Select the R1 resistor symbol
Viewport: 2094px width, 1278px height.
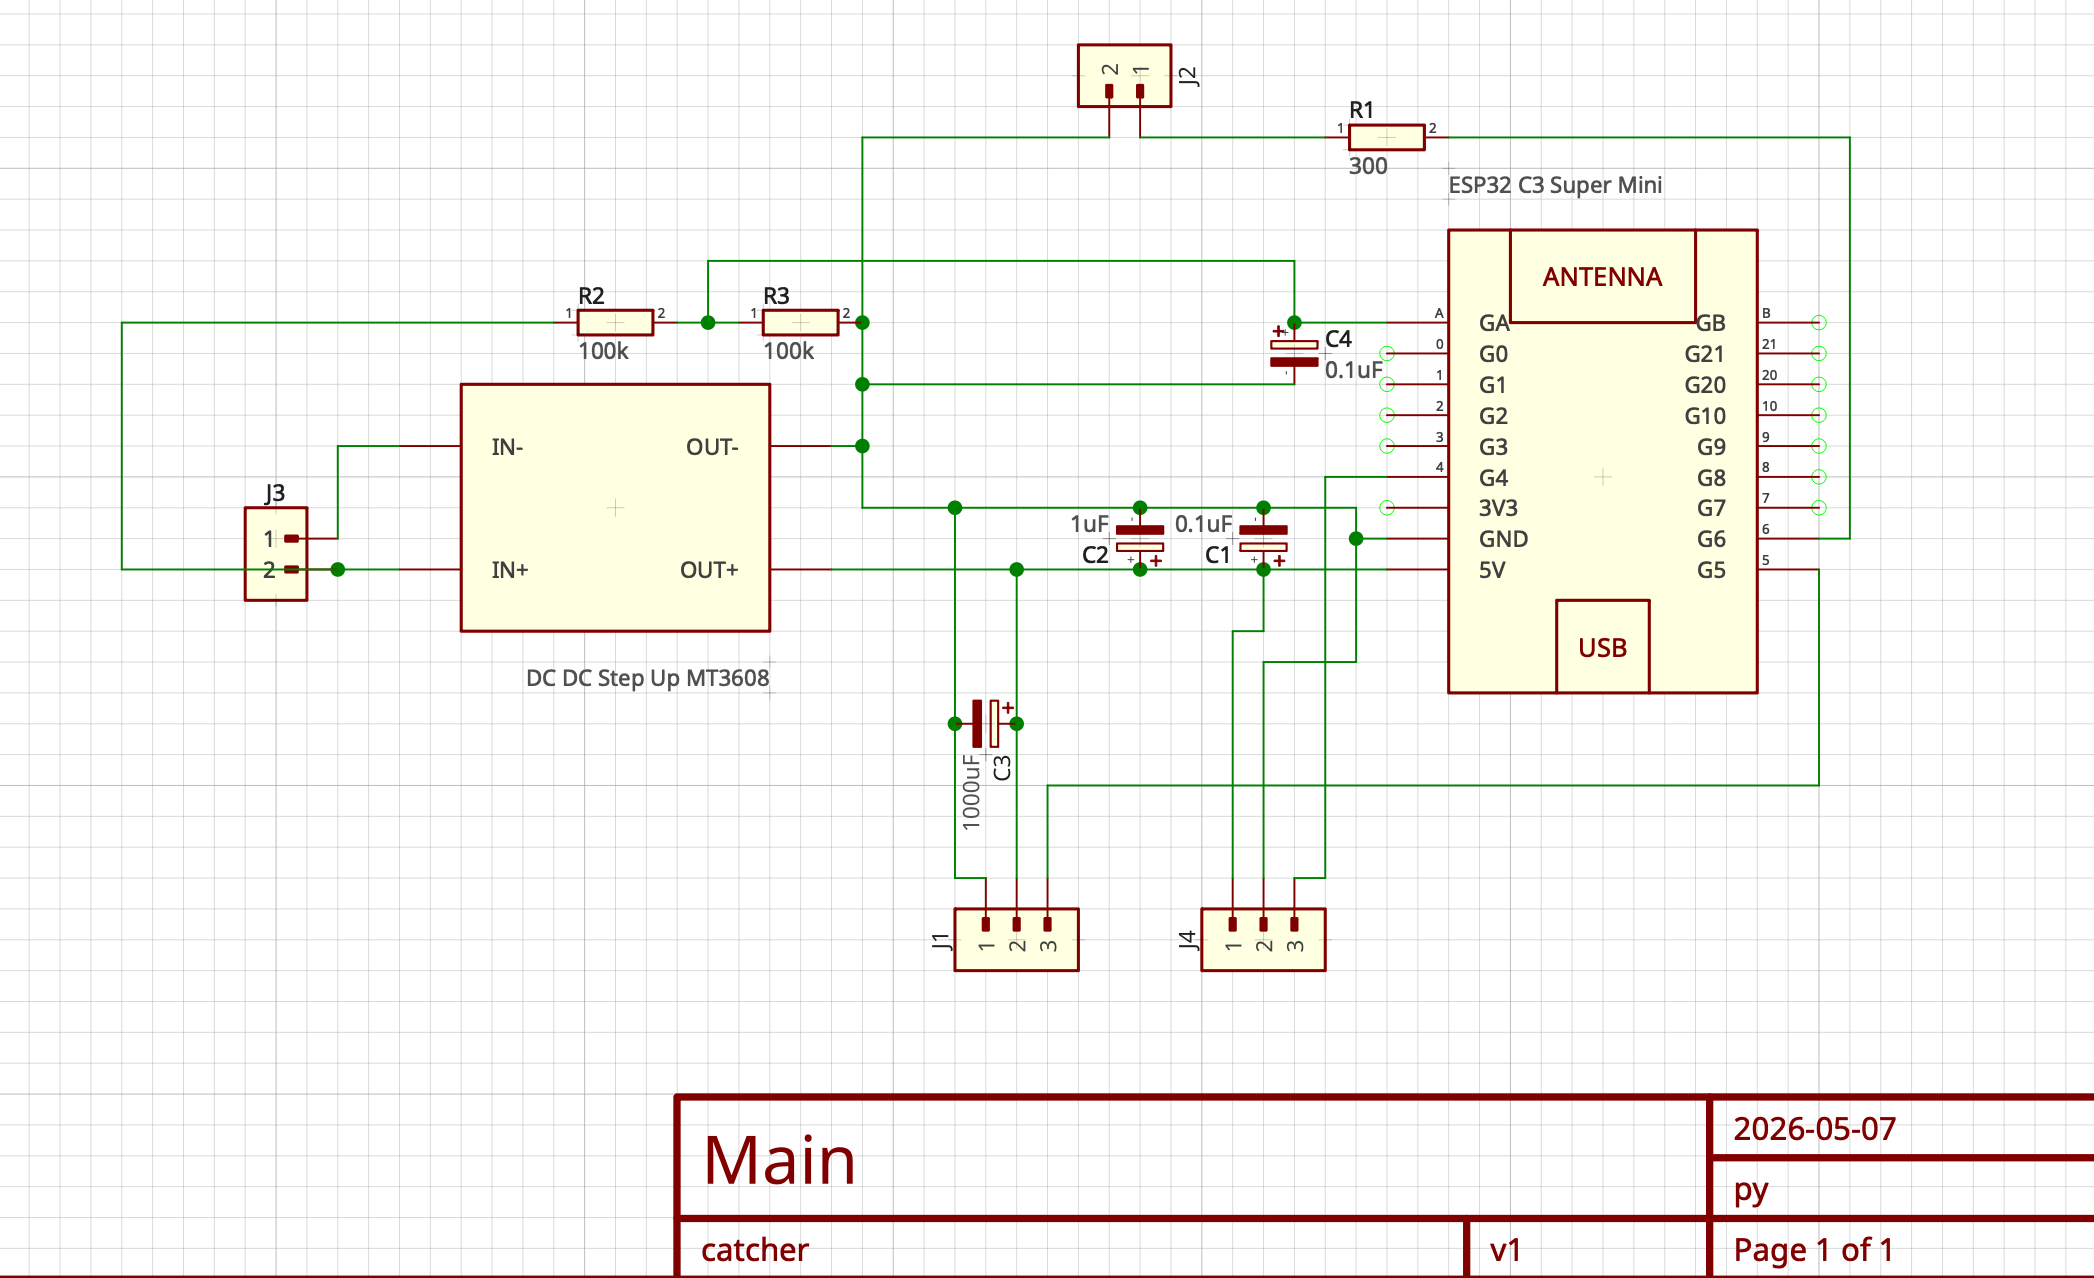1386,137
